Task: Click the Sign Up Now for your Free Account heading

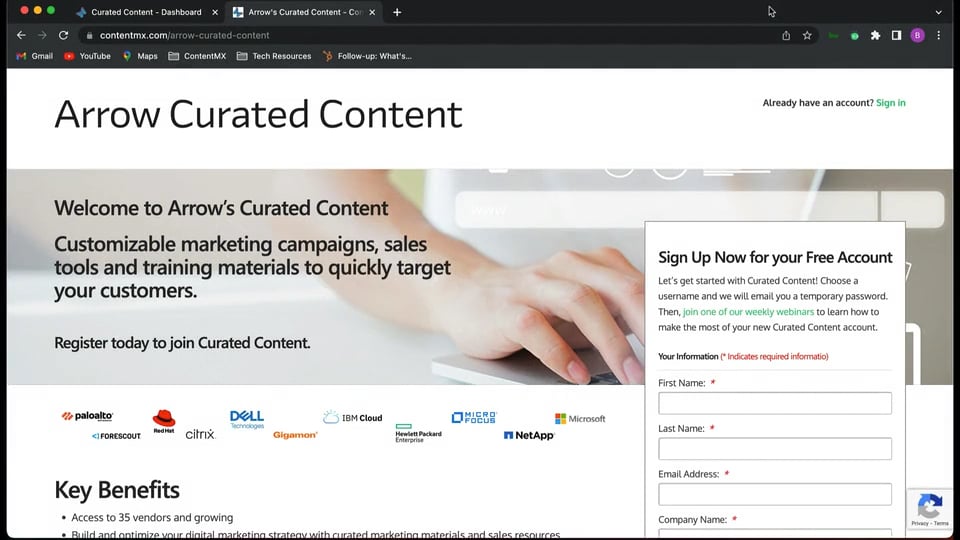Action: coord(775,257)
